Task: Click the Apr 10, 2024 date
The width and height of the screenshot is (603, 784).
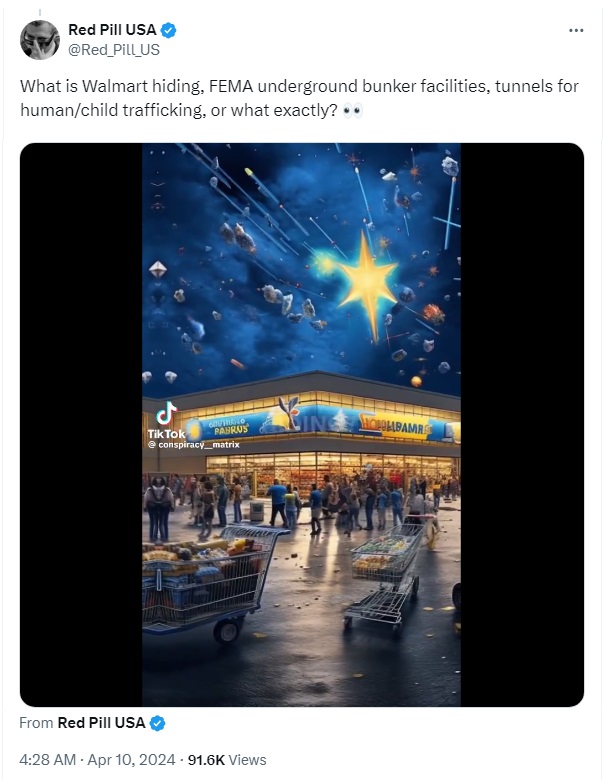Action: (132, 760)
